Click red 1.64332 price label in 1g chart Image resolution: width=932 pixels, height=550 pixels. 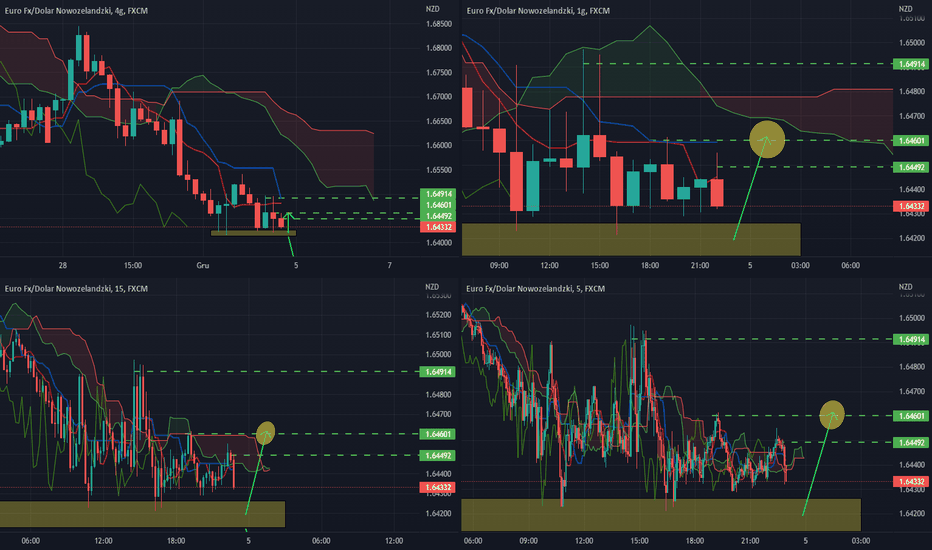[911, 206]
